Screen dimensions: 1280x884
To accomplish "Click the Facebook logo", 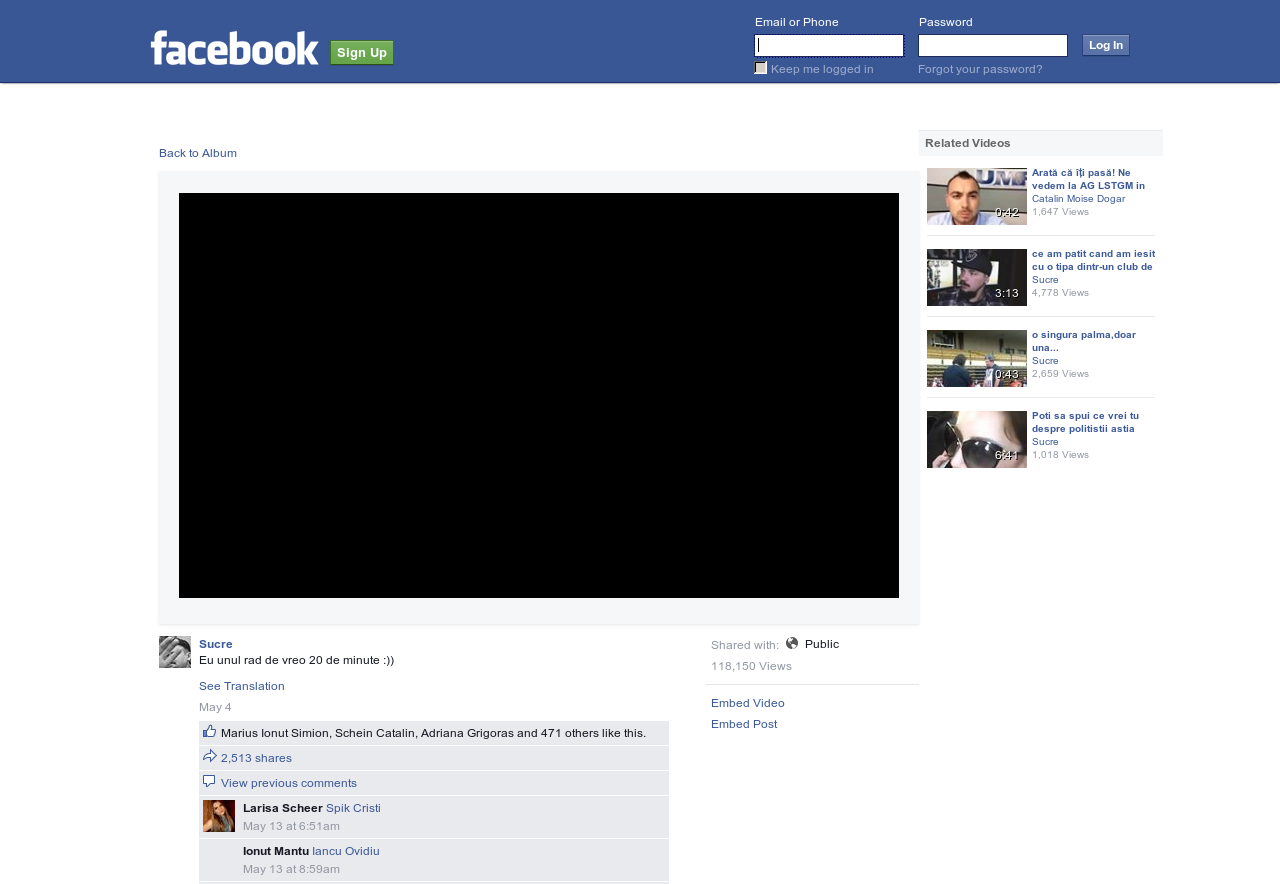I will [235, 48].
